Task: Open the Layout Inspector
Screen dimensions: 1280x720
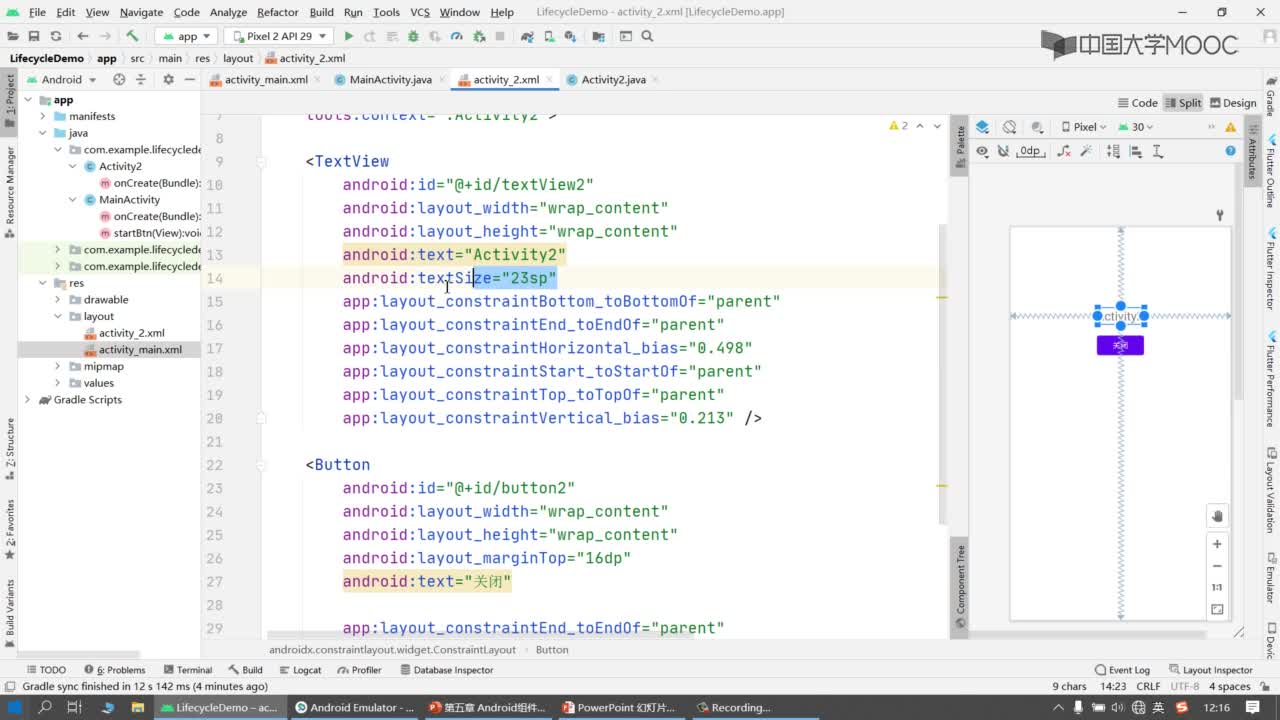Action: pos(1210,670)
